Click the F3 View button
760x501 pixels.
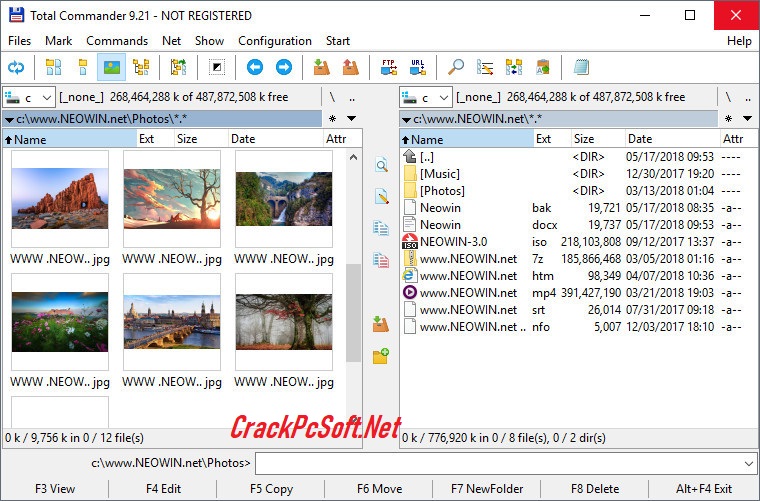coord(55,489)
